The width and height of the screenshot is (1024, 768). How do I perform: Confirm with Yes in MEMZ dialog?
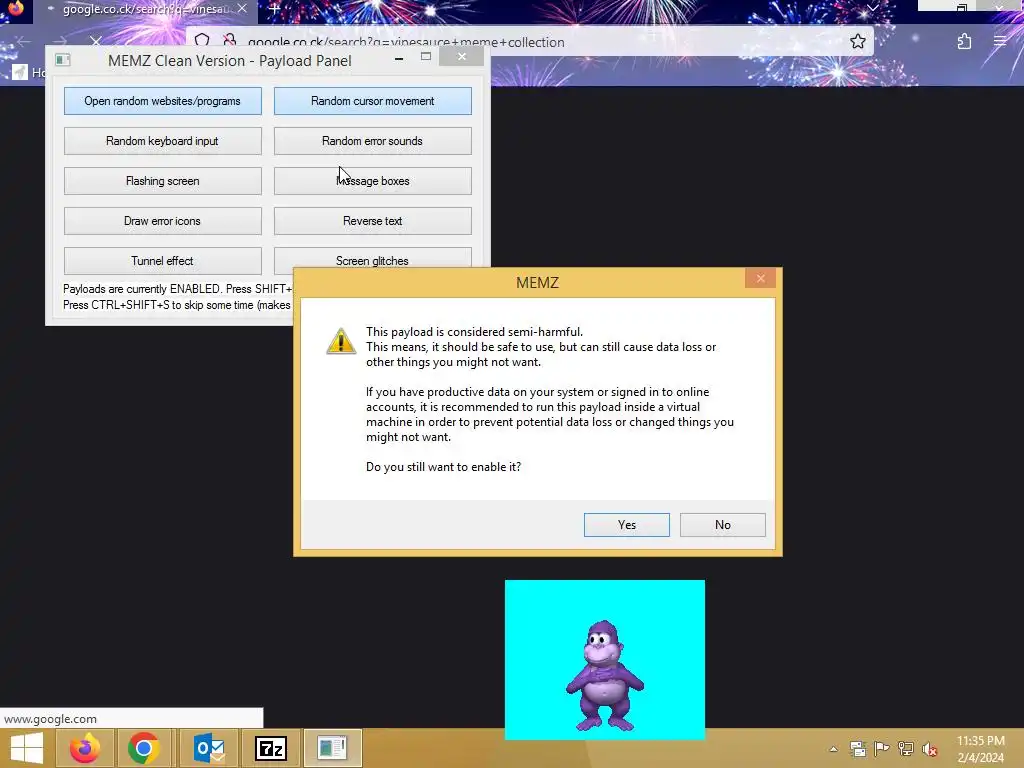click(x=626, y=525)
